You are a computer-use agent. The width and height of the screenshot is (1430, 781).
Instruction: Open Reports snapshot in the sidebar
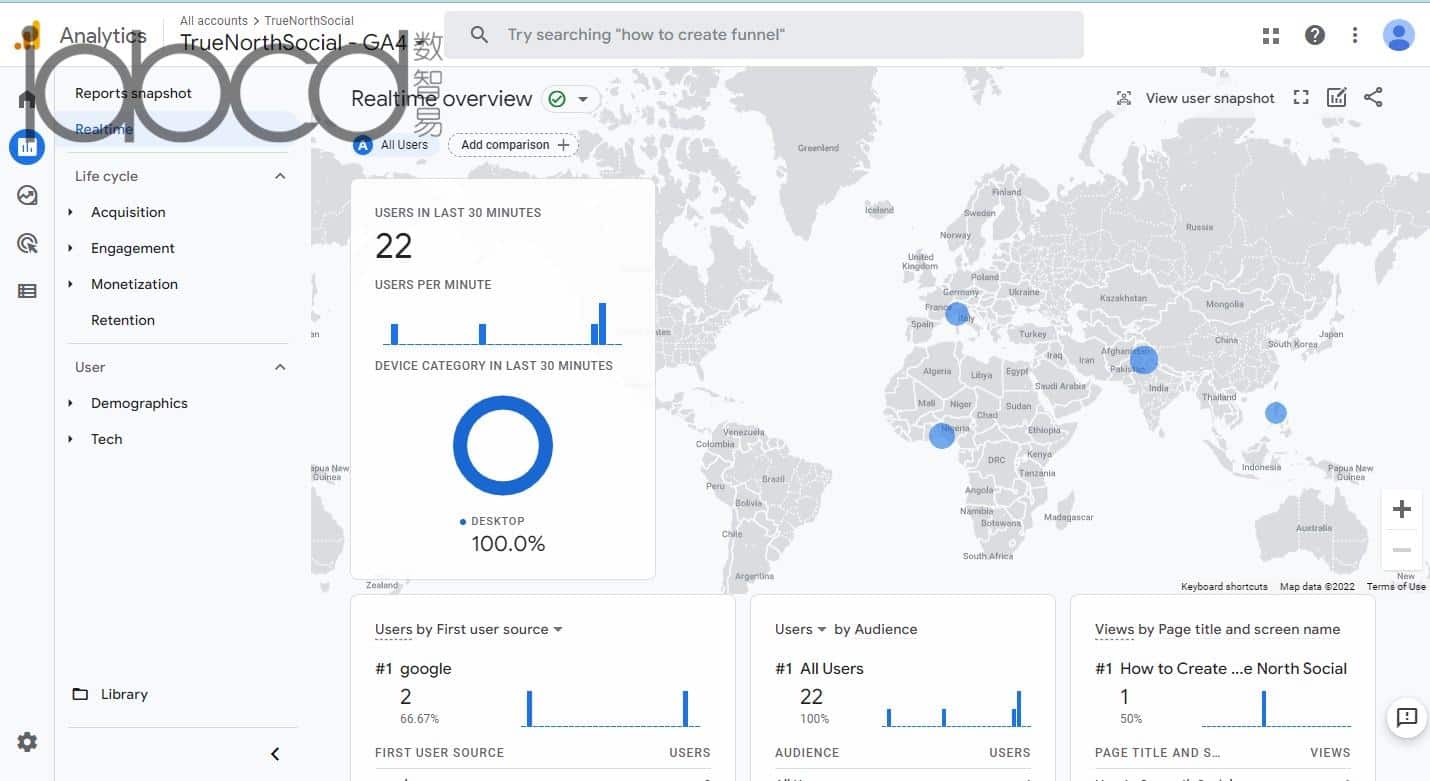133,93
